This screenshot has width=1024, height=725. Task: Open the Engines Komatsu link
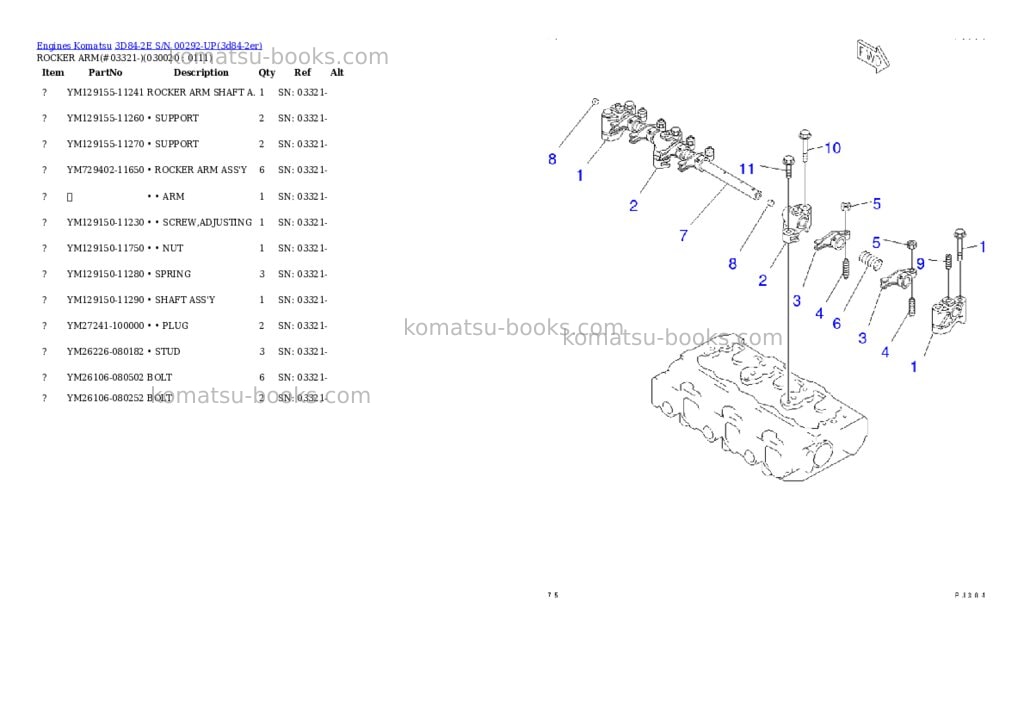point(74,46)
